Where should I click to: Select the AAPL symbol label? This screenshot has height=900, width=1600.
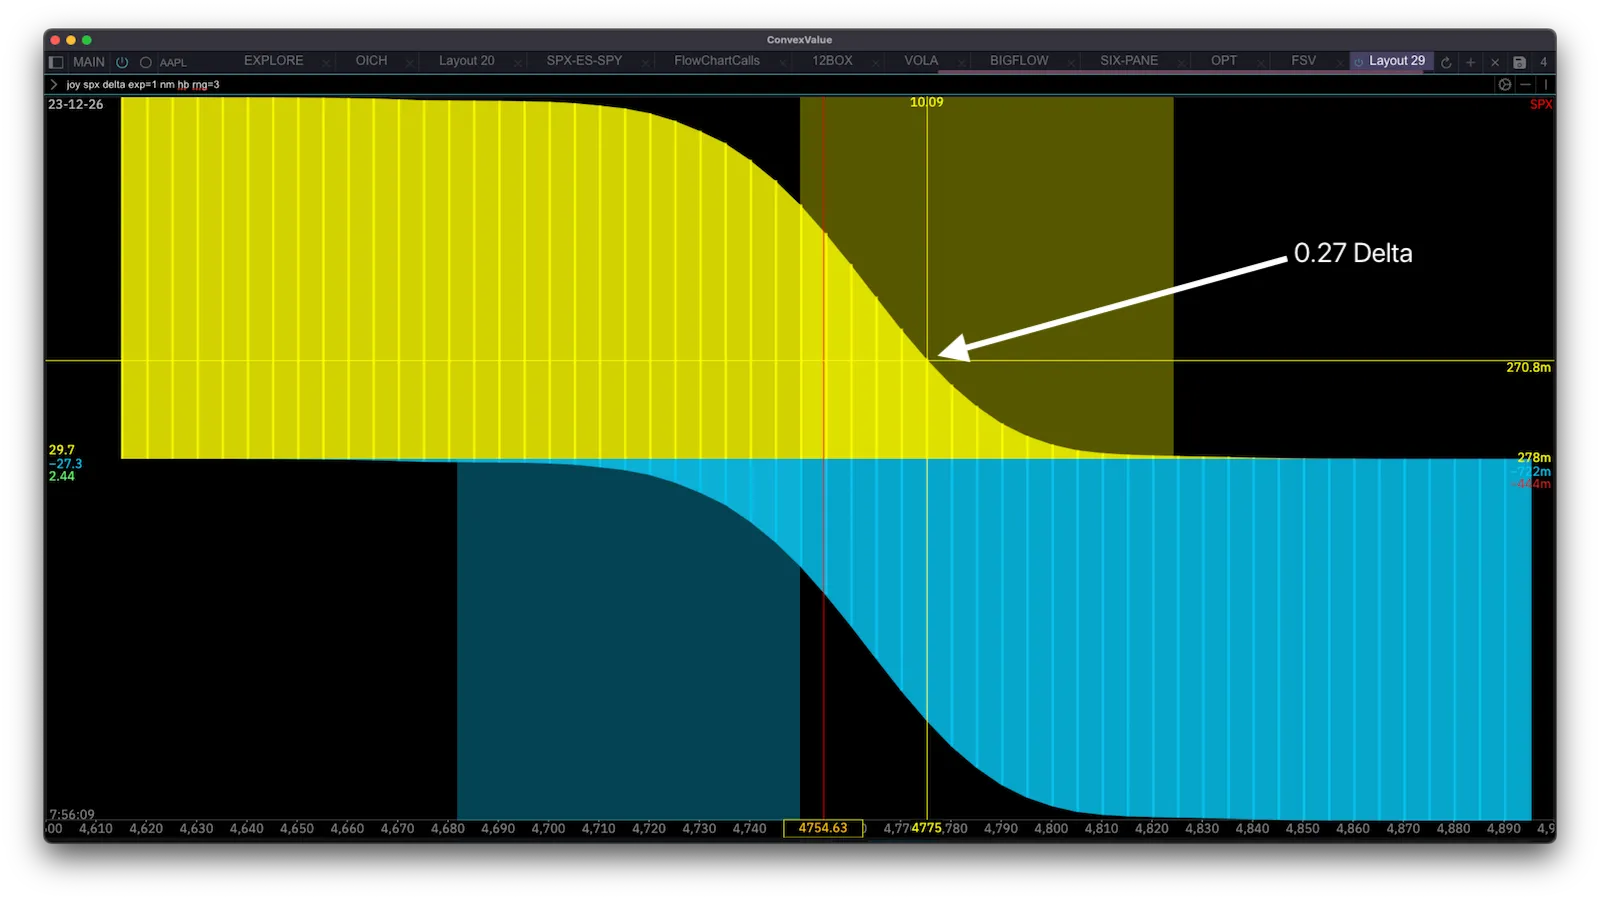click(x=173, y=62)
